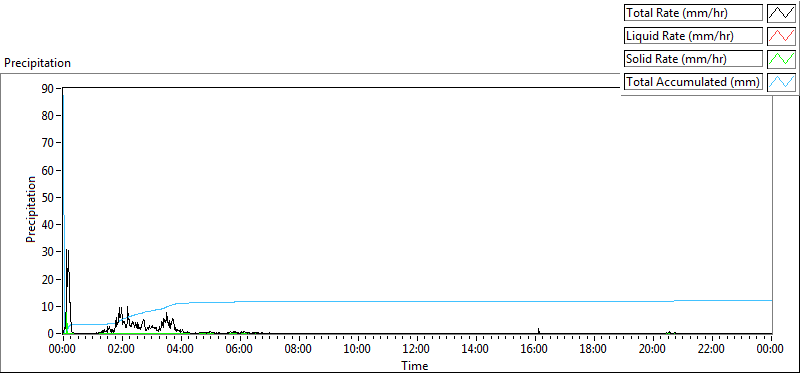Viewport: 800px width, 373px height.
Task: Click the Total Rate (mm/hr) legend label
Action: point(693,13)
